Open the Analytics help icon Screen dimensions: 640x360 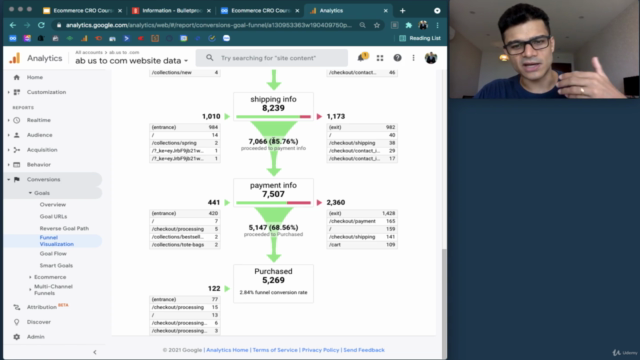click(x=397, y=58)
